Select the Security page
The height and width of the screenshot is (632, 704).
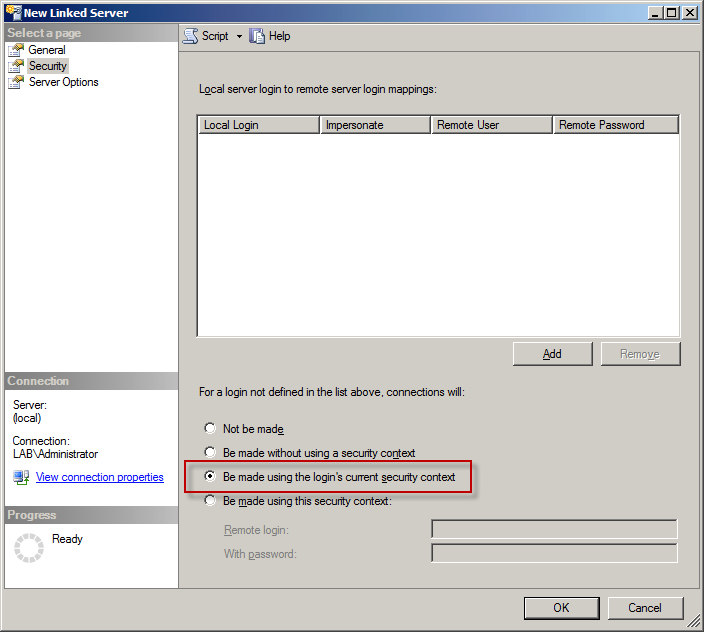[x=48, y=66]
